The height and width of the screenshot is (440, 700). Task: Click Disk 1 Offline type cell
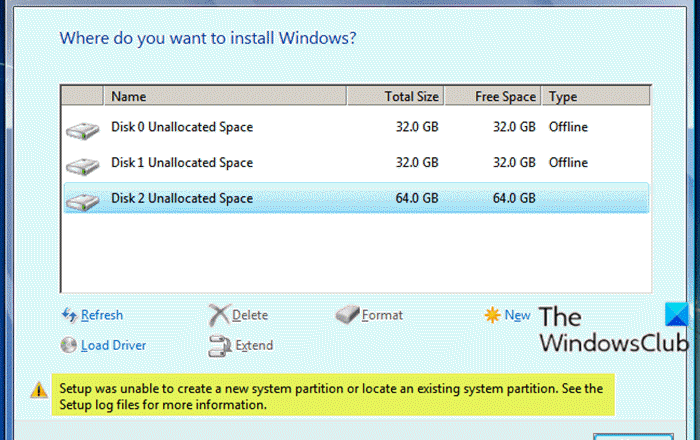pos(568,163)
